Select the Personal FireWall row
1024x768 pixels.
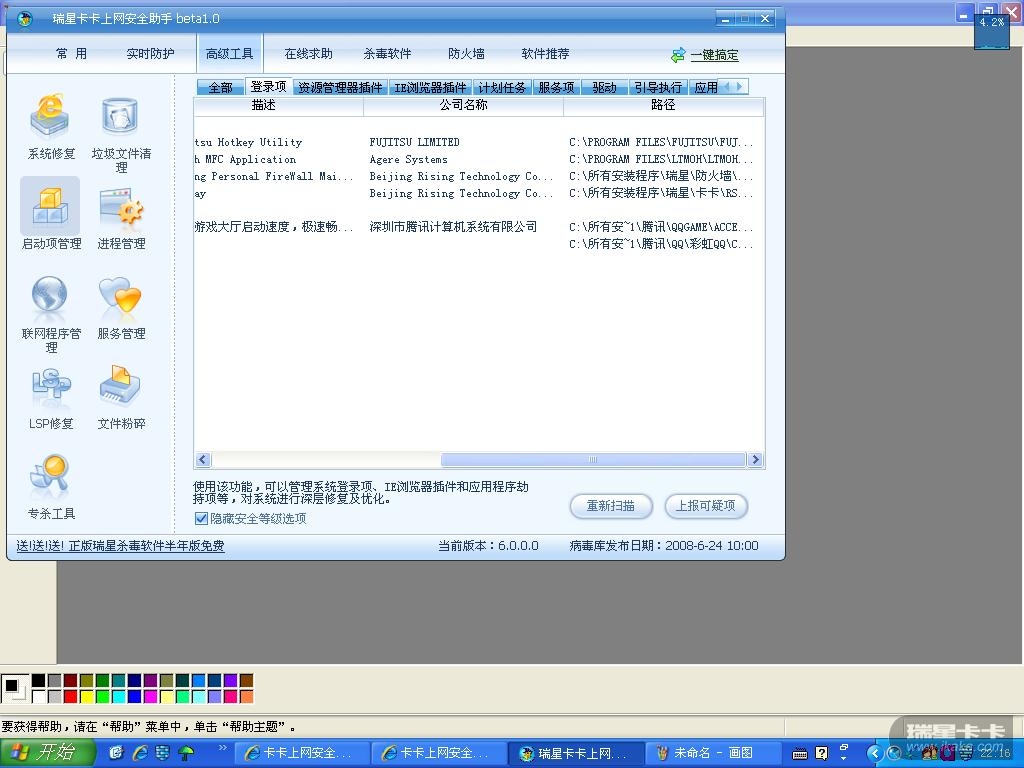coord(479,176)
